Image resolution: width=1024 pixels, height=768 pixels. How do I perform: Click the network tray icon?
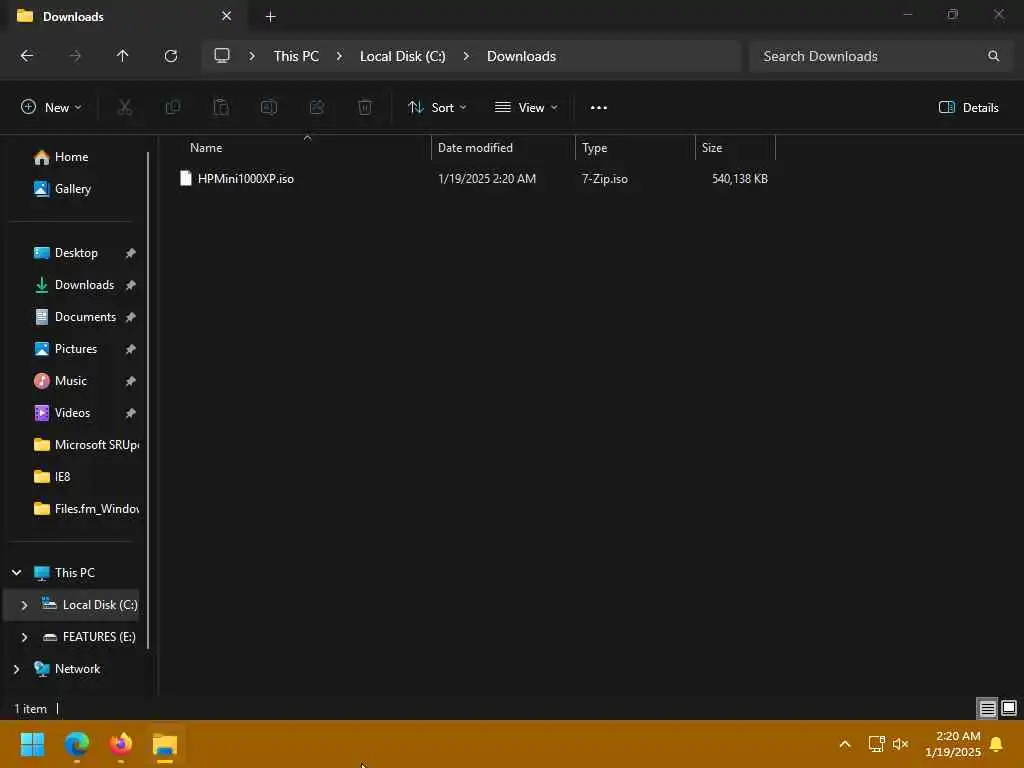[876, 744]
